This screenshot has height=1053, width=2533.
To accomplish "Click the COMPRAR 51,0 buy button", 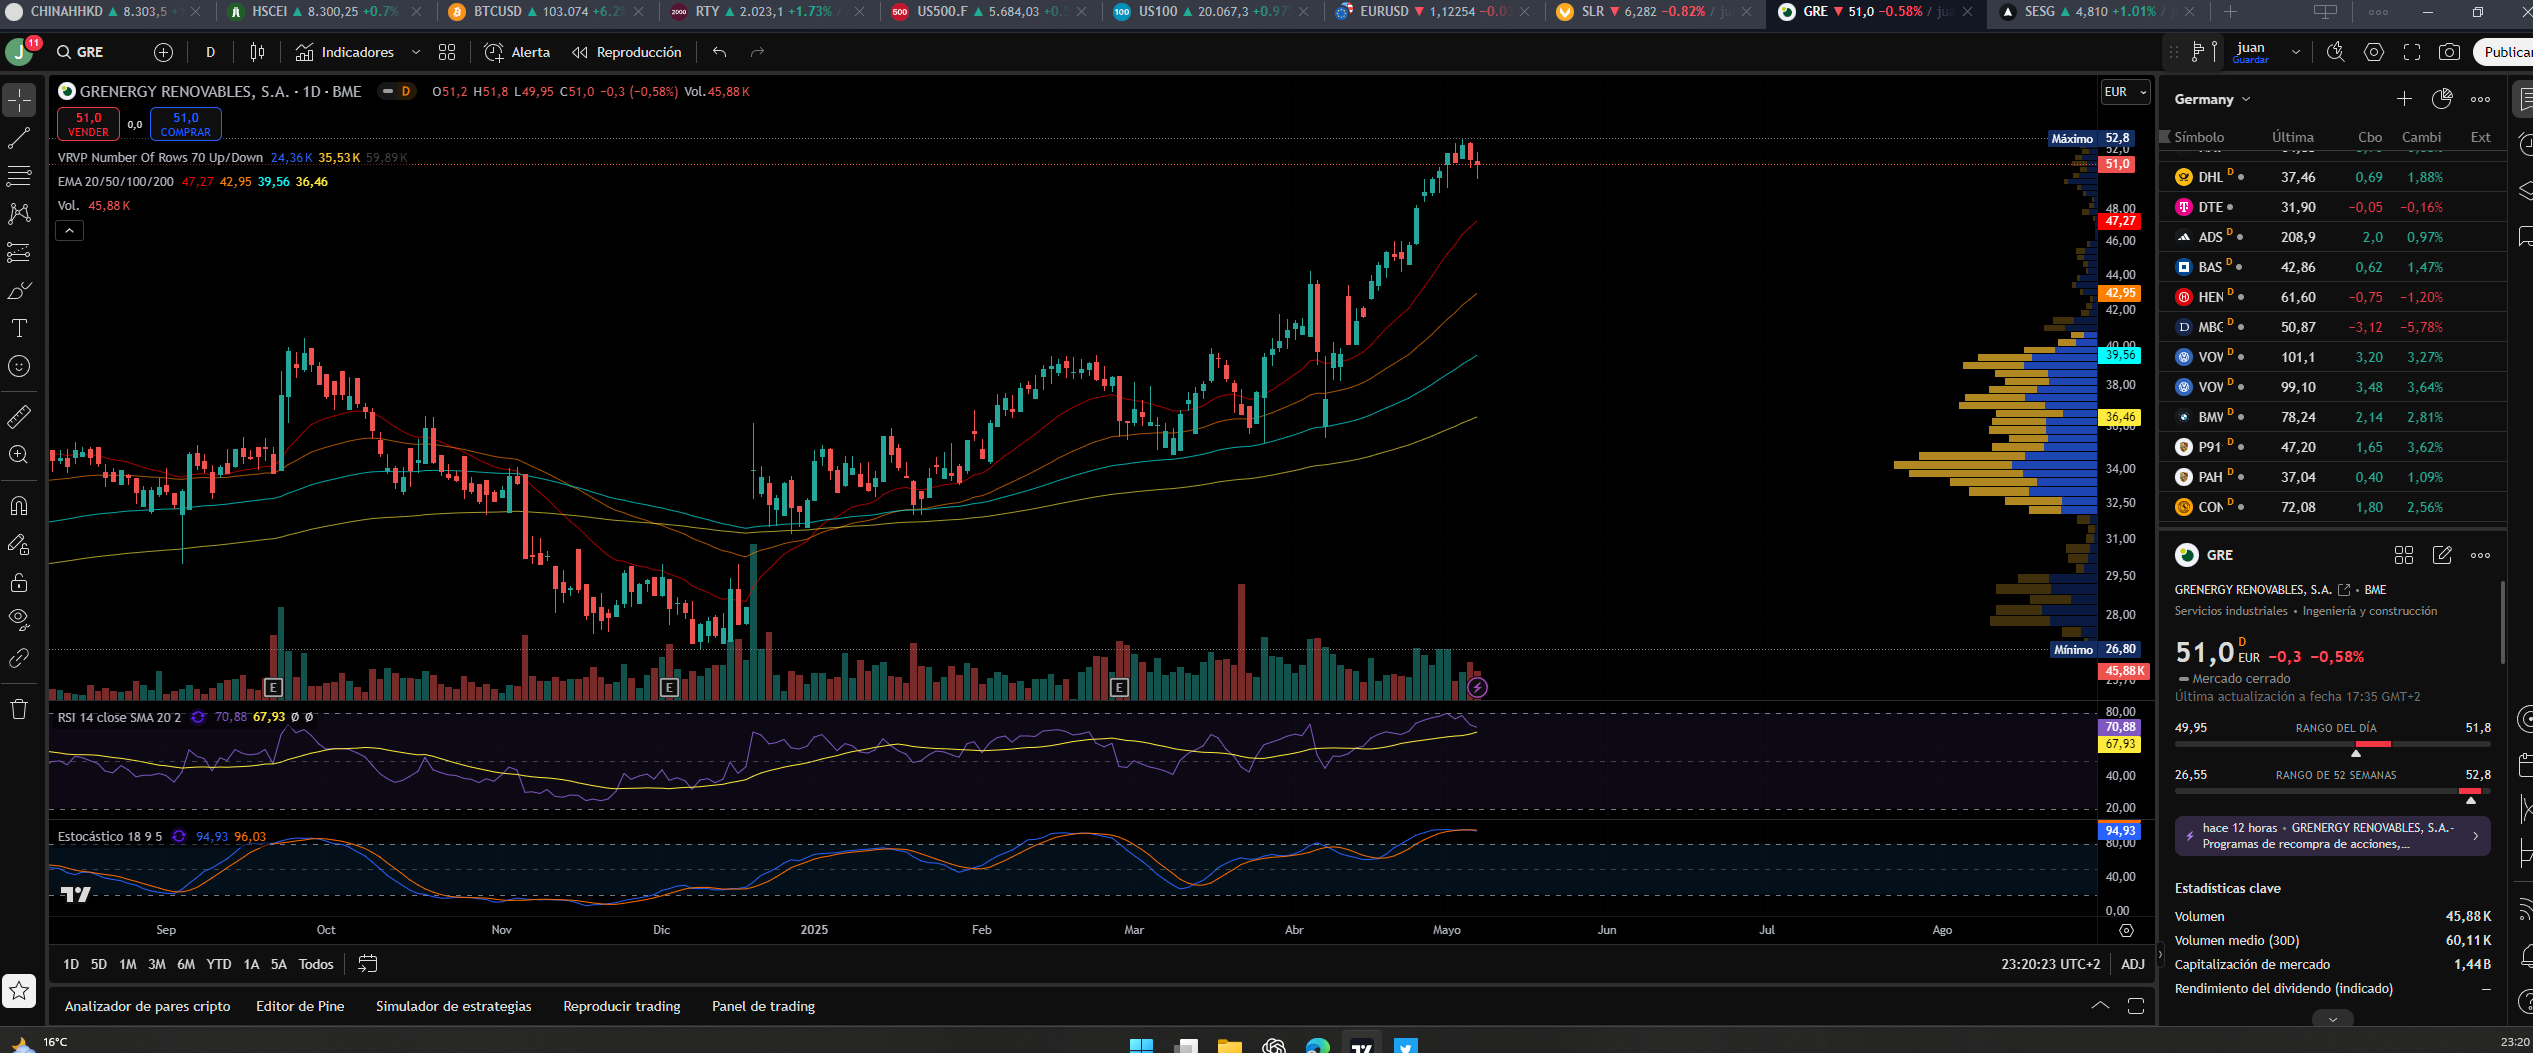I will point(185,124).
